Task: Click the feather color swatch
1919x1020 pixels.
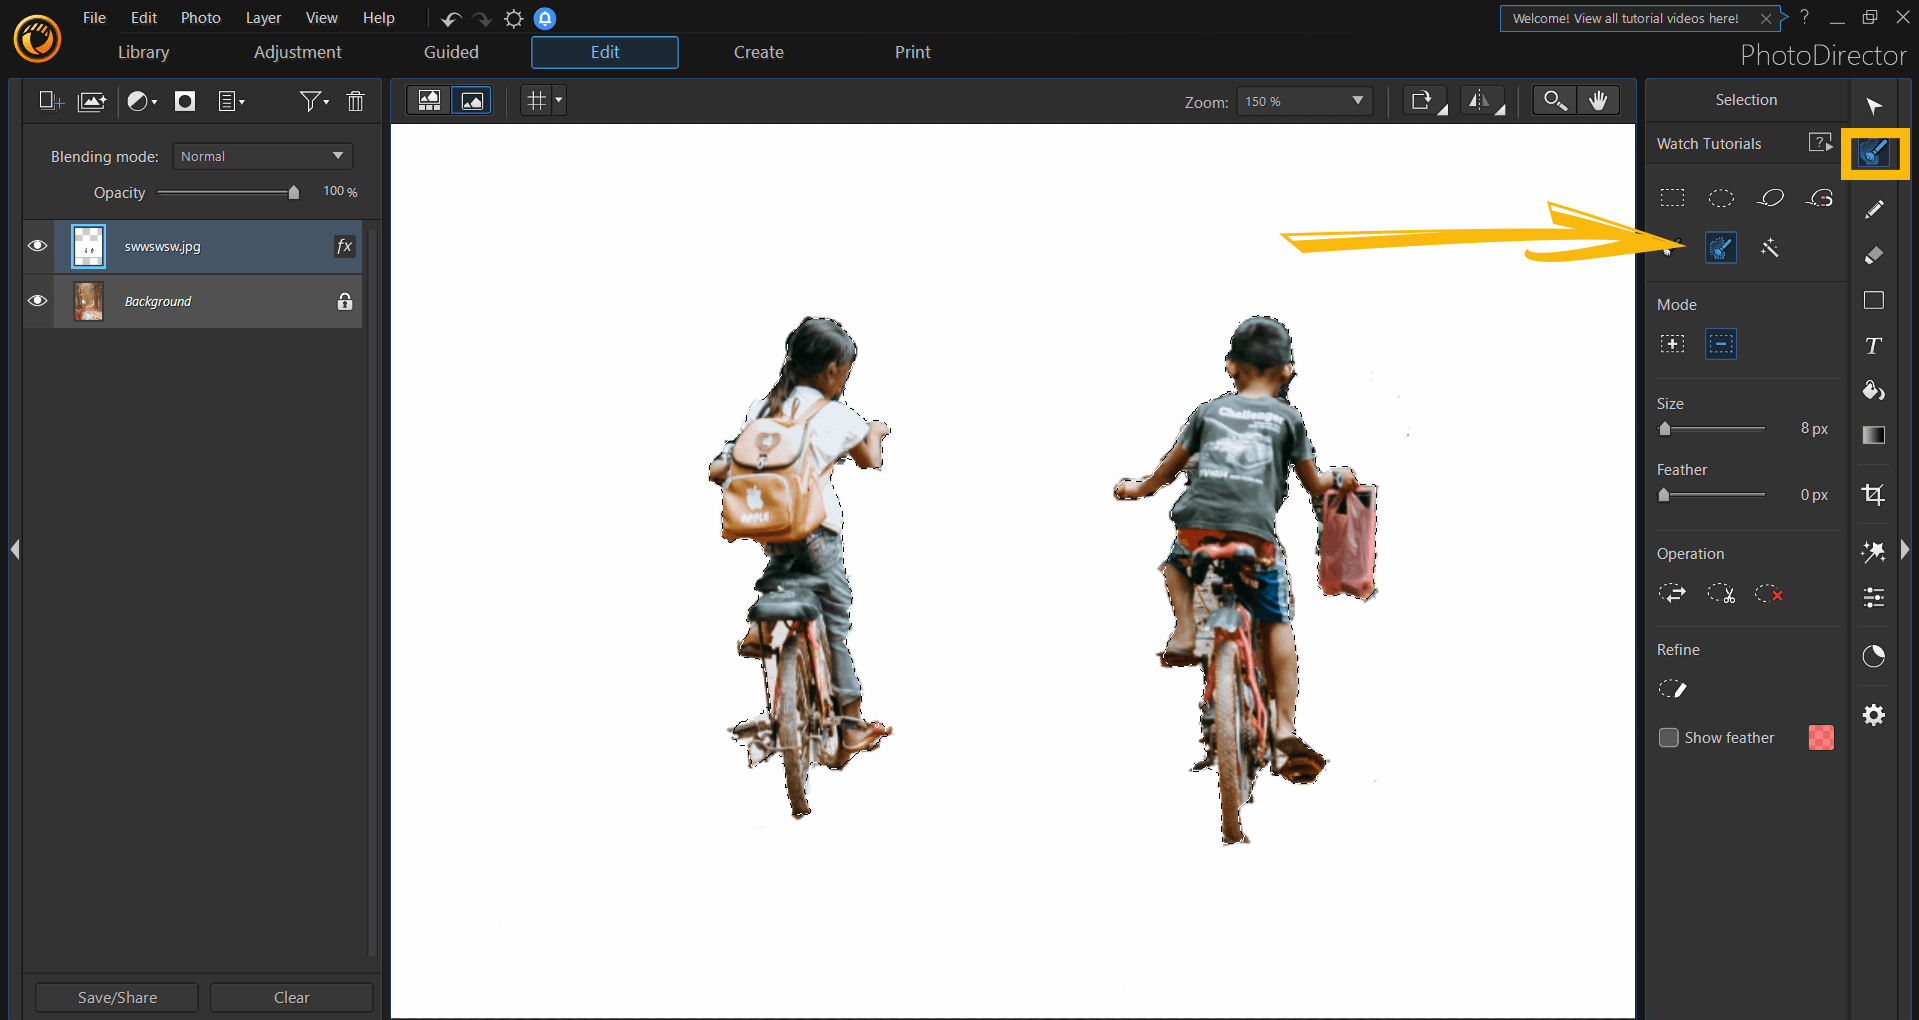Action: click(1821, 738)
